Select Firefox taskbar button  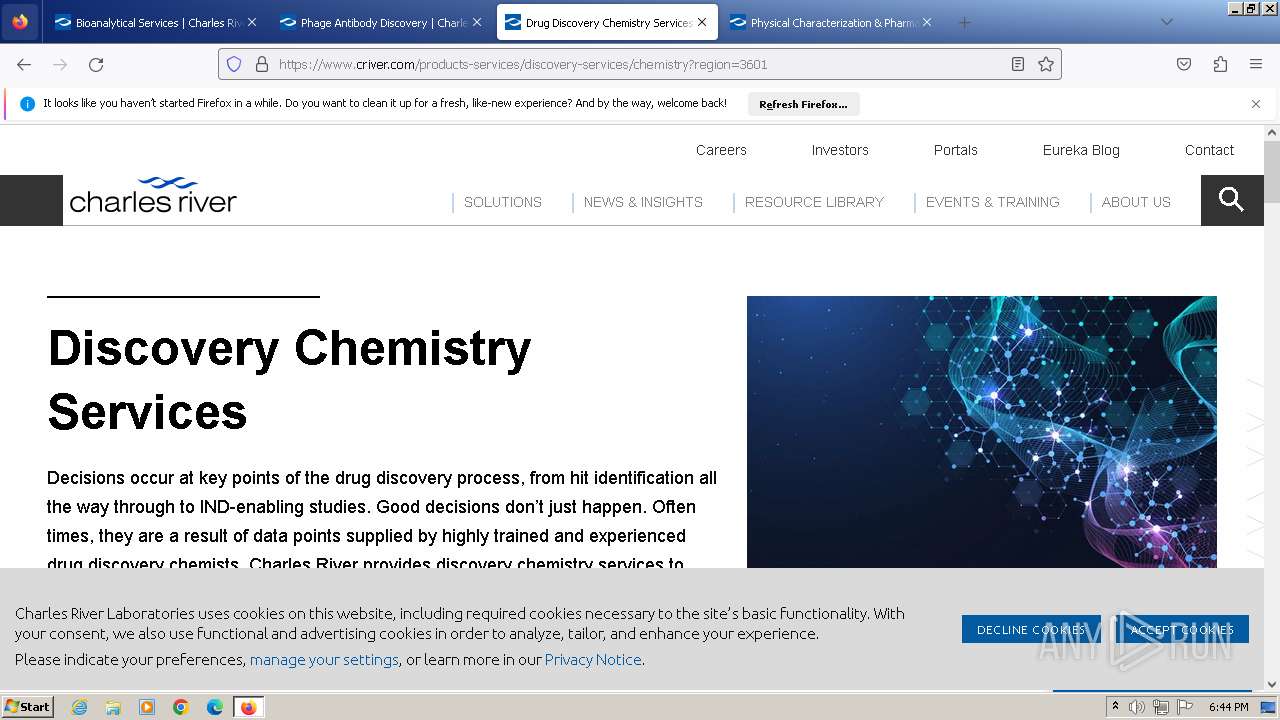tap(249, 707)
